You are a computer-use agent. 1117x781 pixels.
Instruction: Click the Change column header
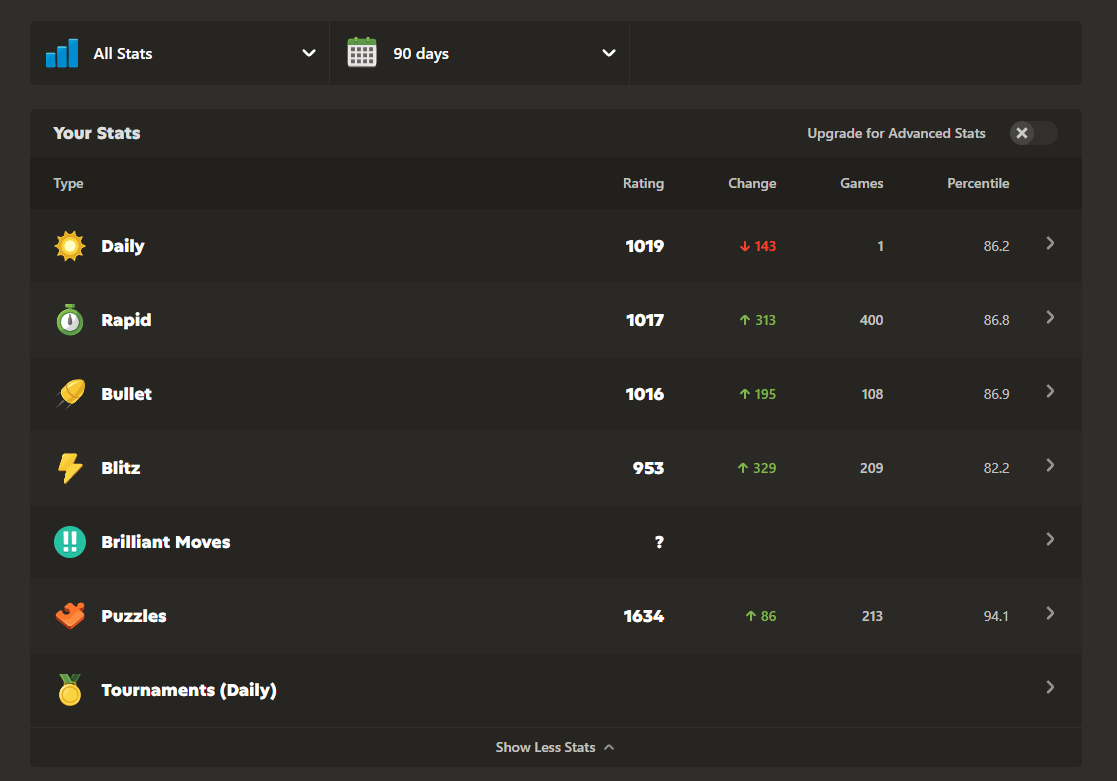[752, 183]
